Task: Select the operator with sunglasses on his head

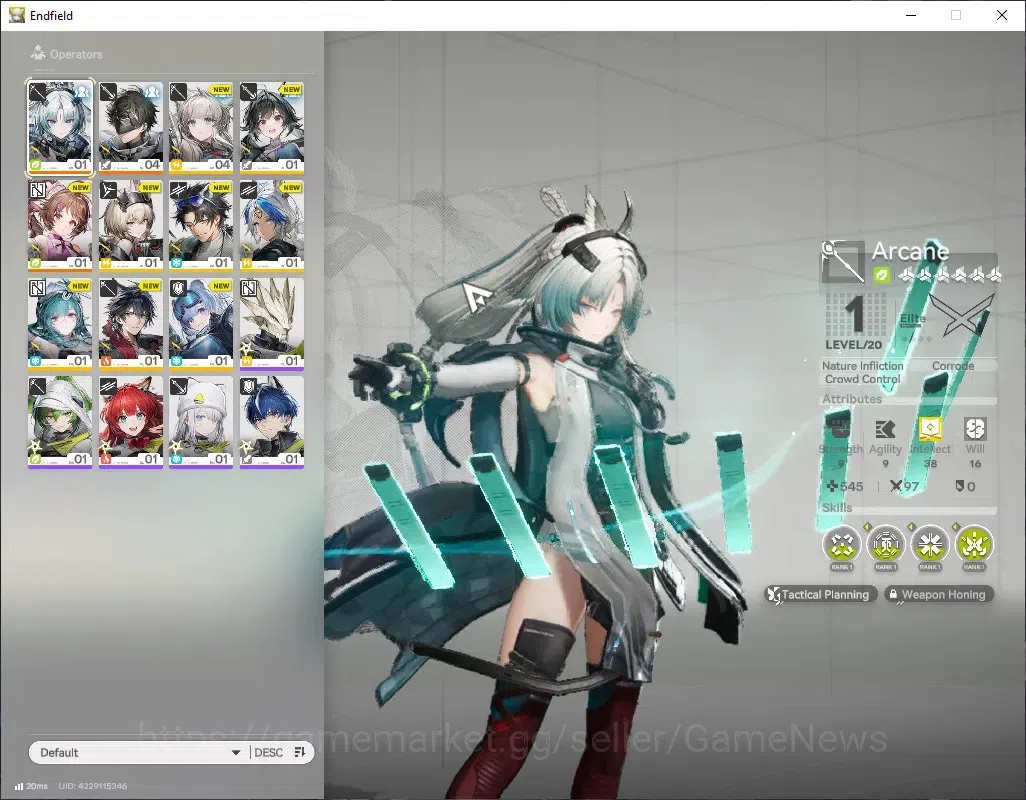Action: click(201, 226)
